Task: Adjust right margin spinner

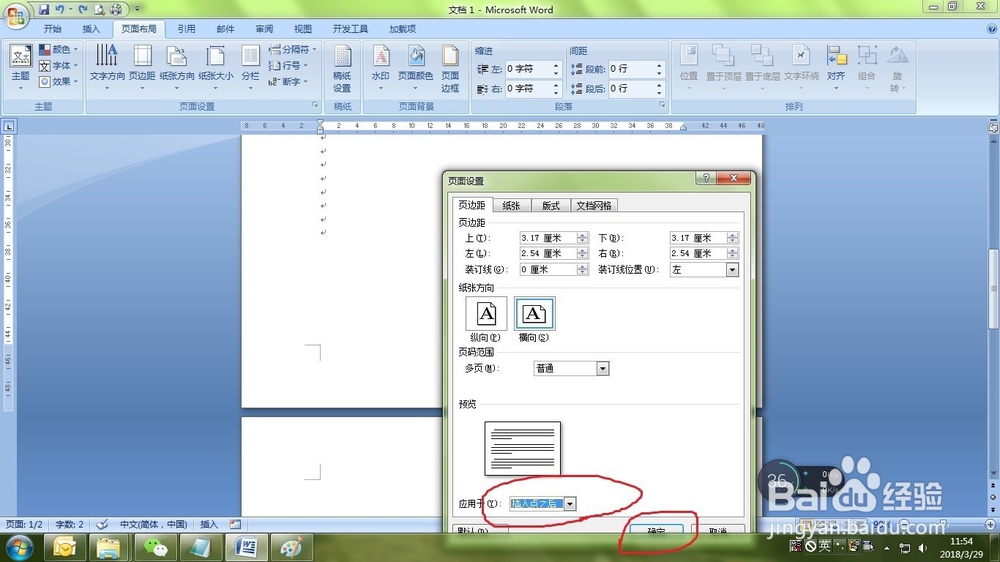Action: click(x=732, y=253)
